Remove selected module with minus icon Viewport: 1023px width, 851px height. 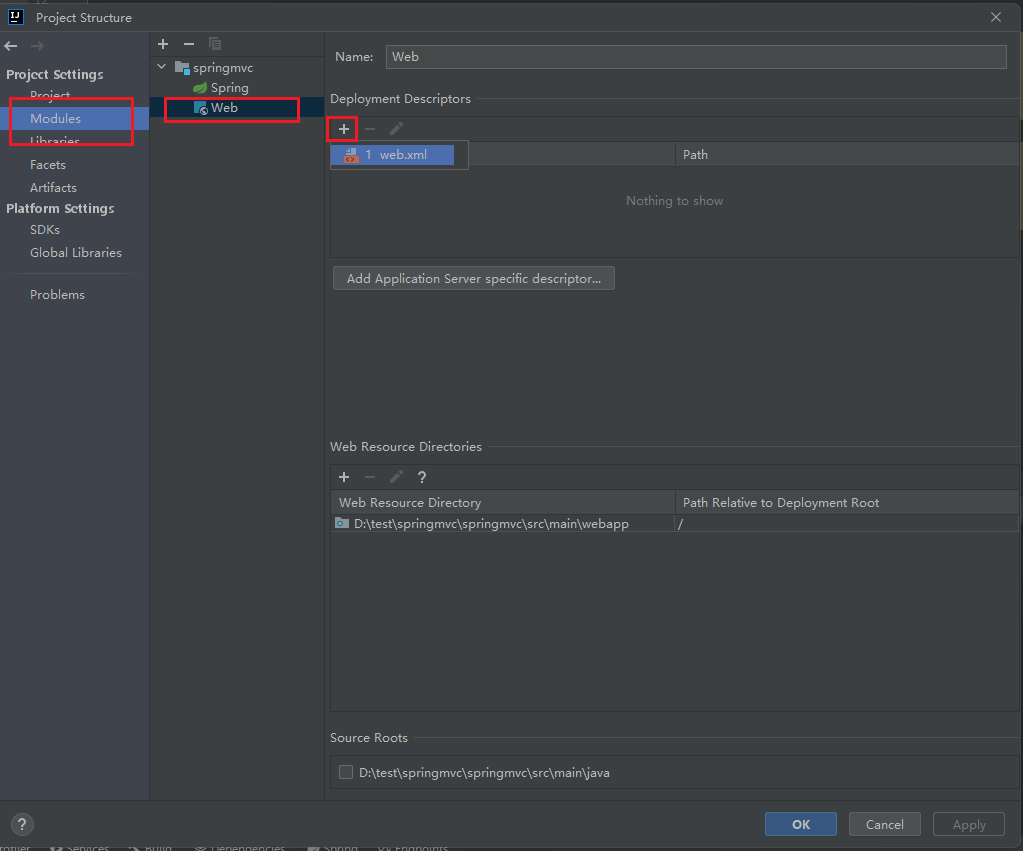[189, 44]
